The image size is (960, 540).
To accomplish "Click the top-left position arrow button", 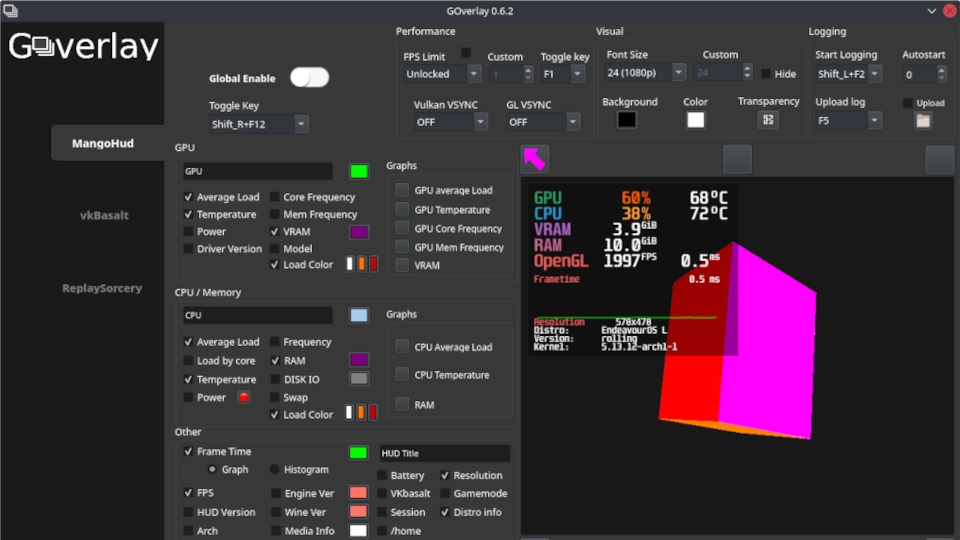I will point(534,159).
